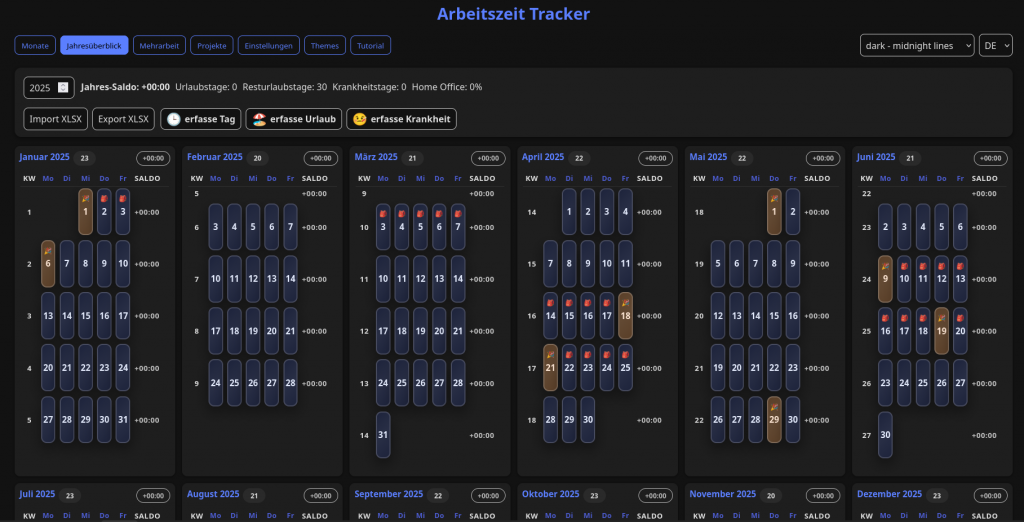The image size is (1024, 522).
Task: Click the clock icon on erfasse Tag
Action: [x=173, y=119]
